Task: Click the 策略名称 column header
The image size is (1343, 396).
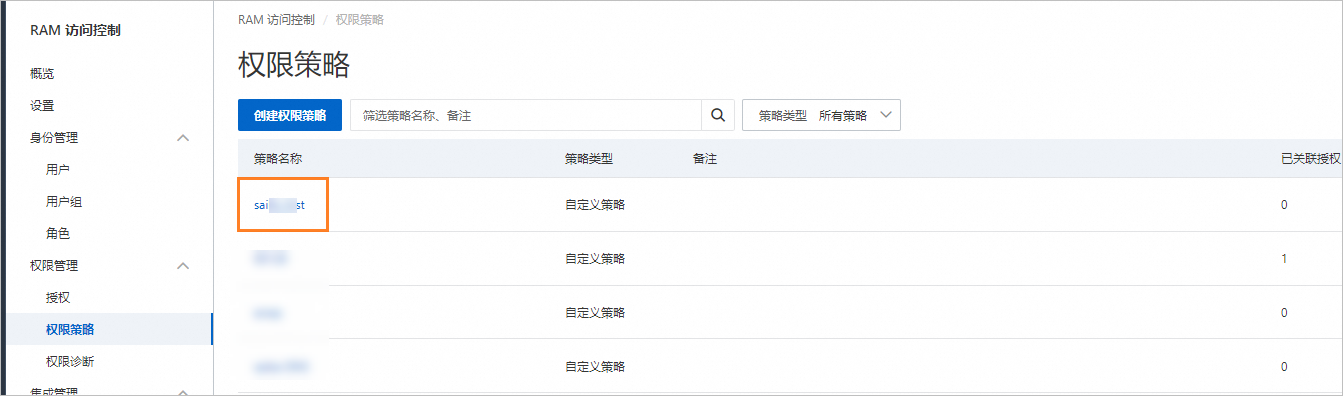Action: click(278, 159)
